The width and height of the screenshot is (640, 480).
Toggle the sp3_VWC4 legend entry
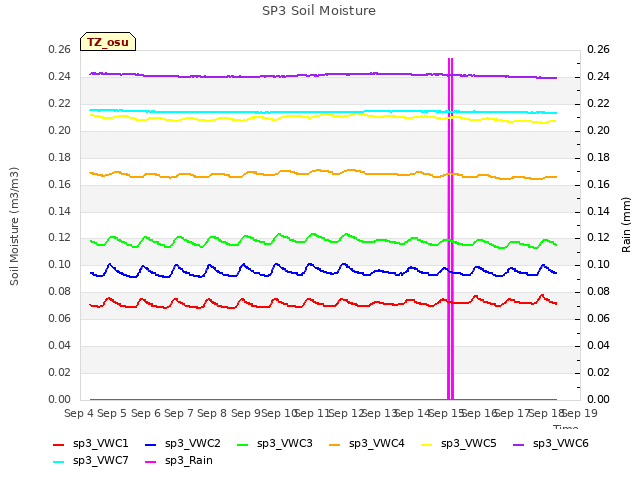(x=367, y=444)
